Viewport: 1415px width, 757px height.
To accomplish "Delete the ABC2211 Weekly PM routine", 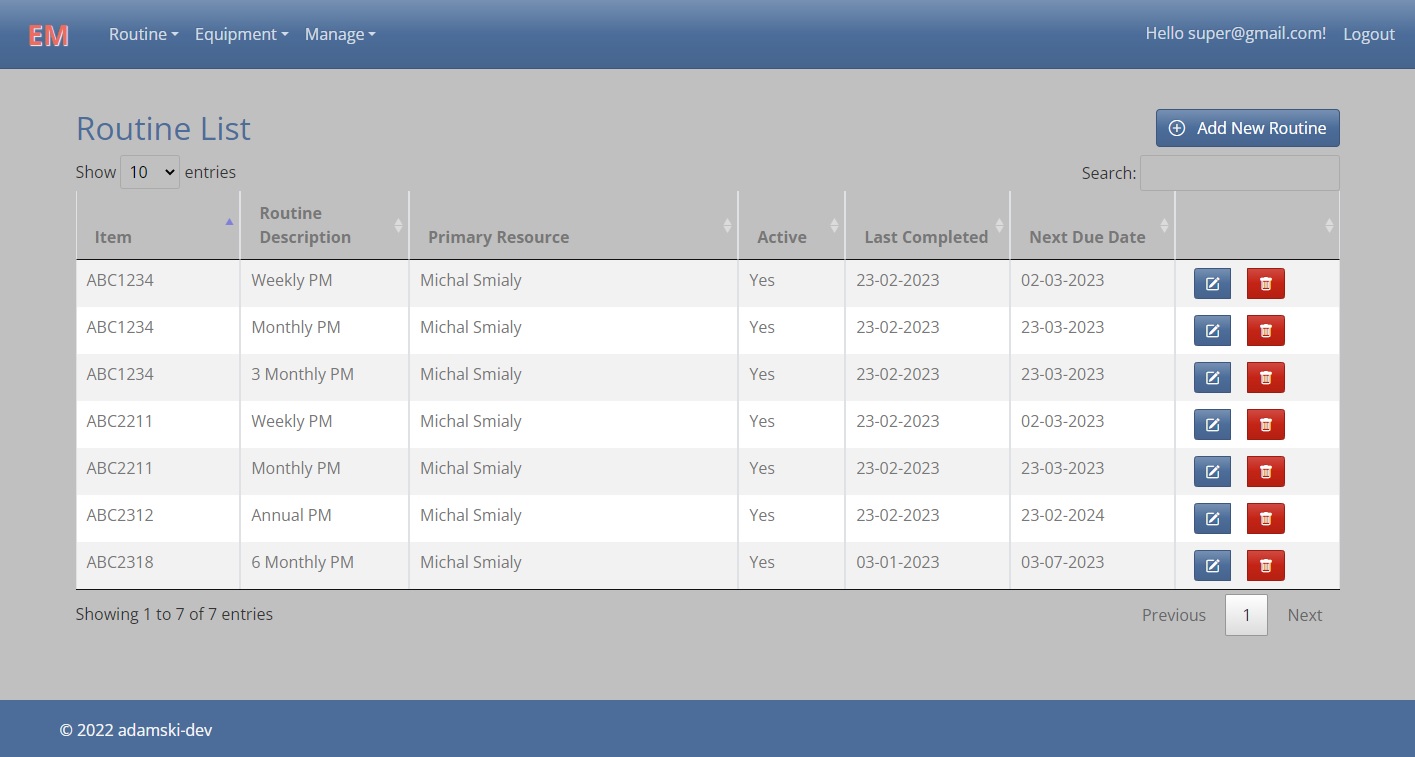I will [x=1265, y=425].
